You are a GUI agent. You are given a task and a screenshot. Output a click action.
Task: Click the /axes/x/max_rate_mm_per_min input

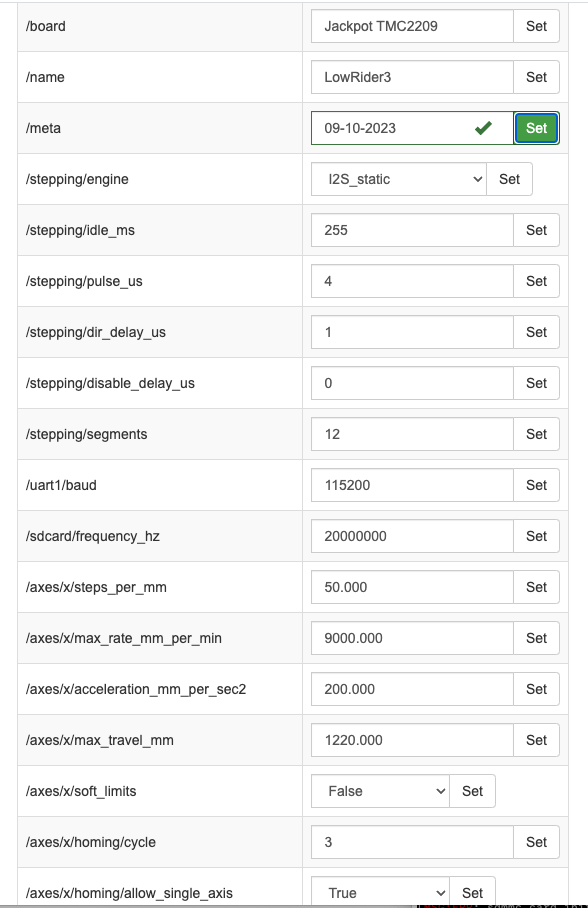tap(412, 638)
